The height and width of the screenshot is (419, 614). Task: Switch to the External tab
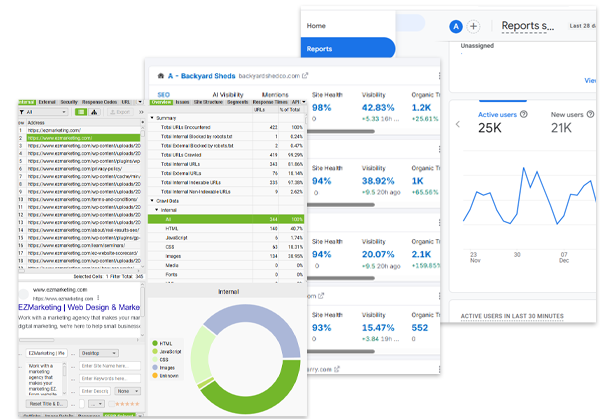[x=47, y=102]
